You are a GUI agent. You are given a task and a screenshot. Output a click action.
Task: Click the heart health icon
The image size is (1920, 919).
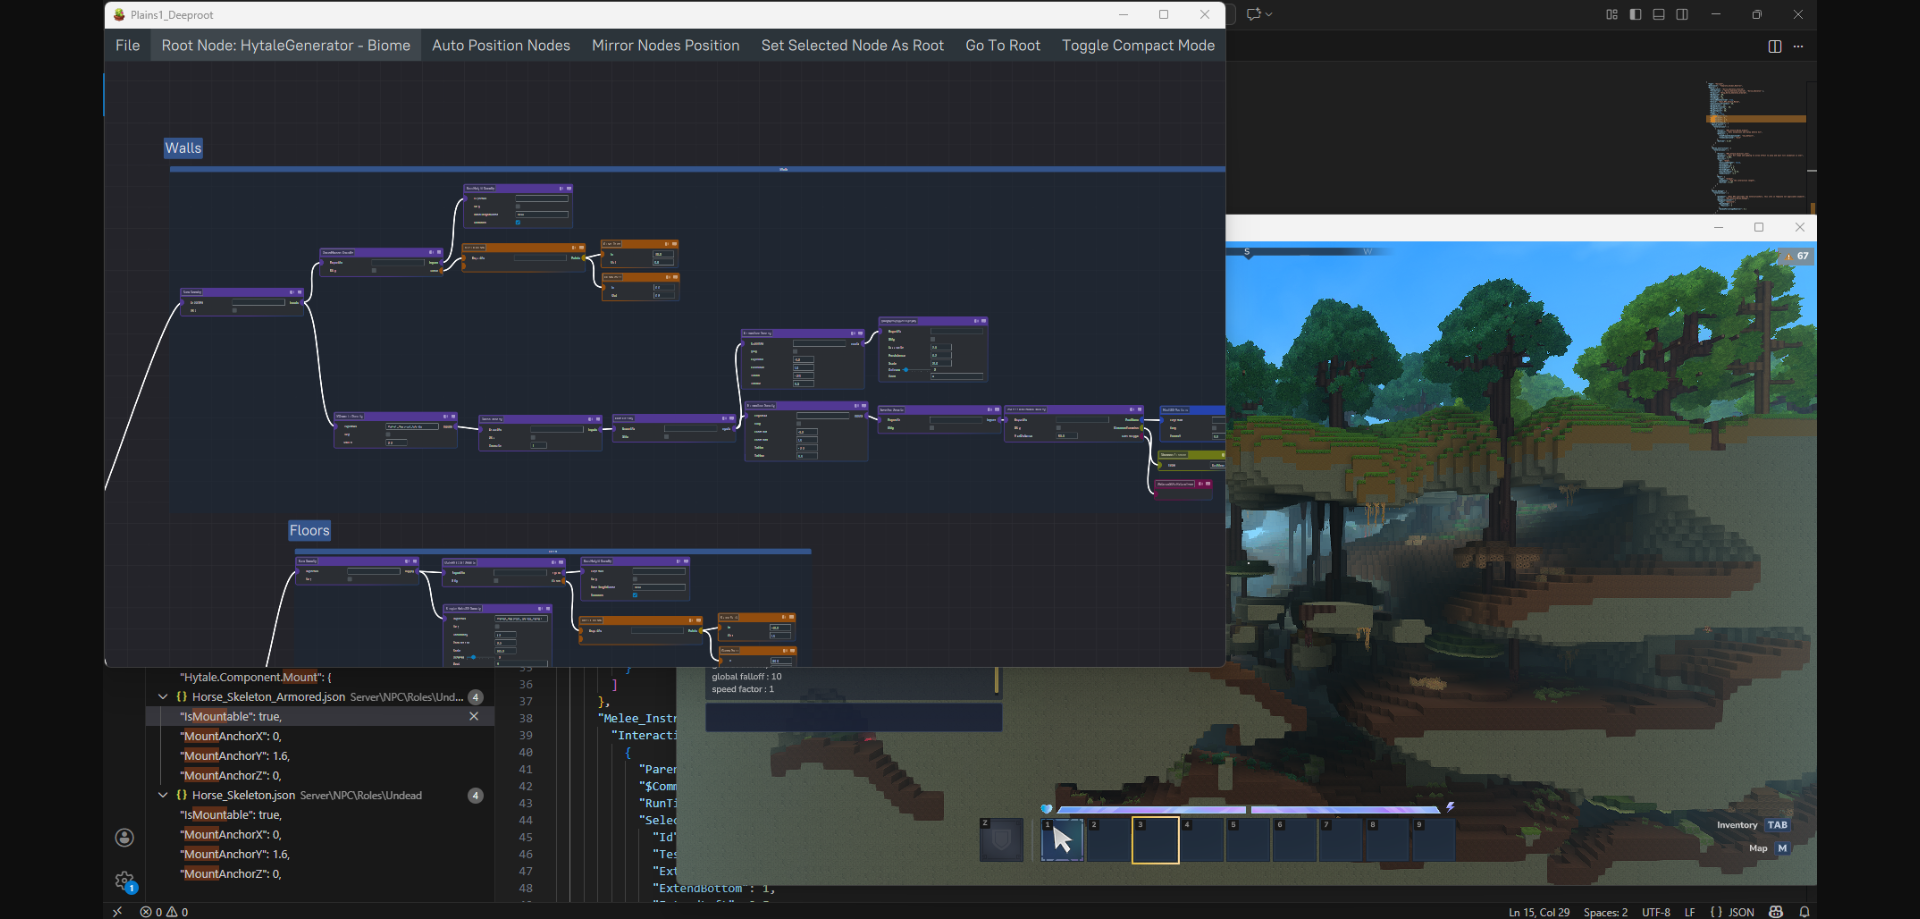click(x=1046, y=809)
